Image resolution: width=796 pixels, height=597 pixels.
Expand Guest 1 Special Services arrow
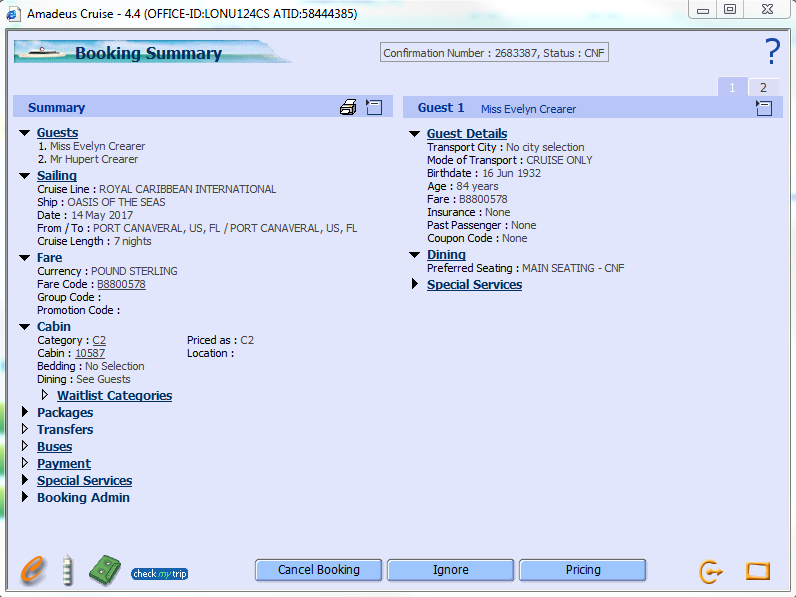(x=415, y=284)
